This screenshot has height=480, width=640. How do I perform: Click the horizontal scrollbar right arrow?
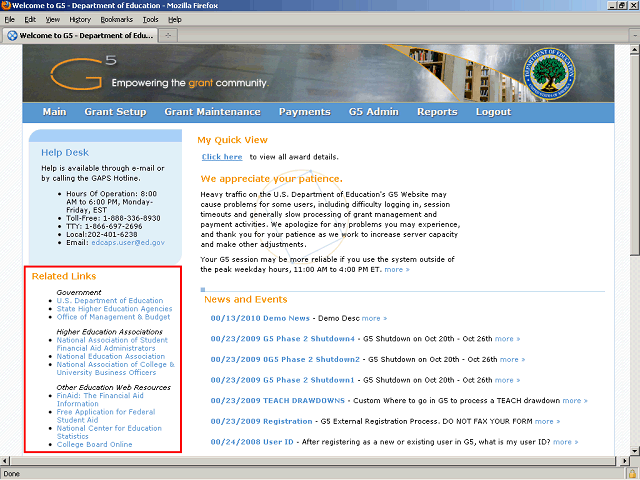click(624, 461)
